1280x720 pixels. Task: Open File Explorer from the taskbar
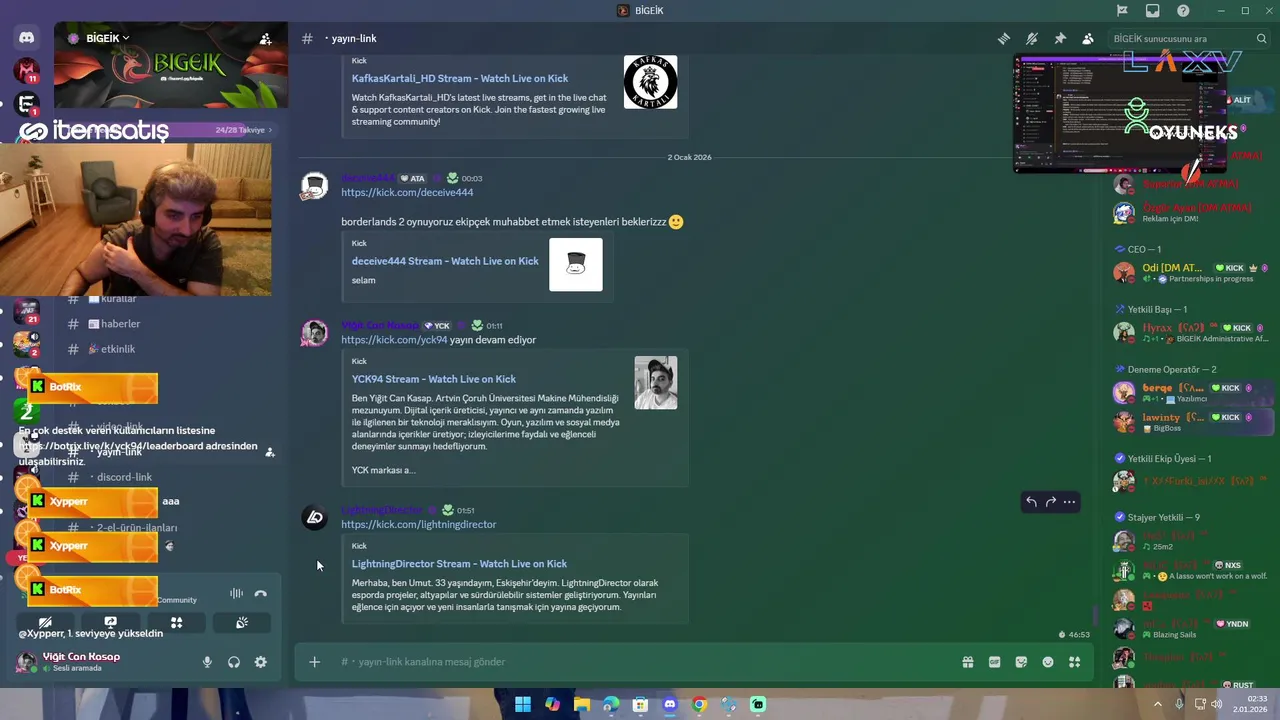click(582, 704)
